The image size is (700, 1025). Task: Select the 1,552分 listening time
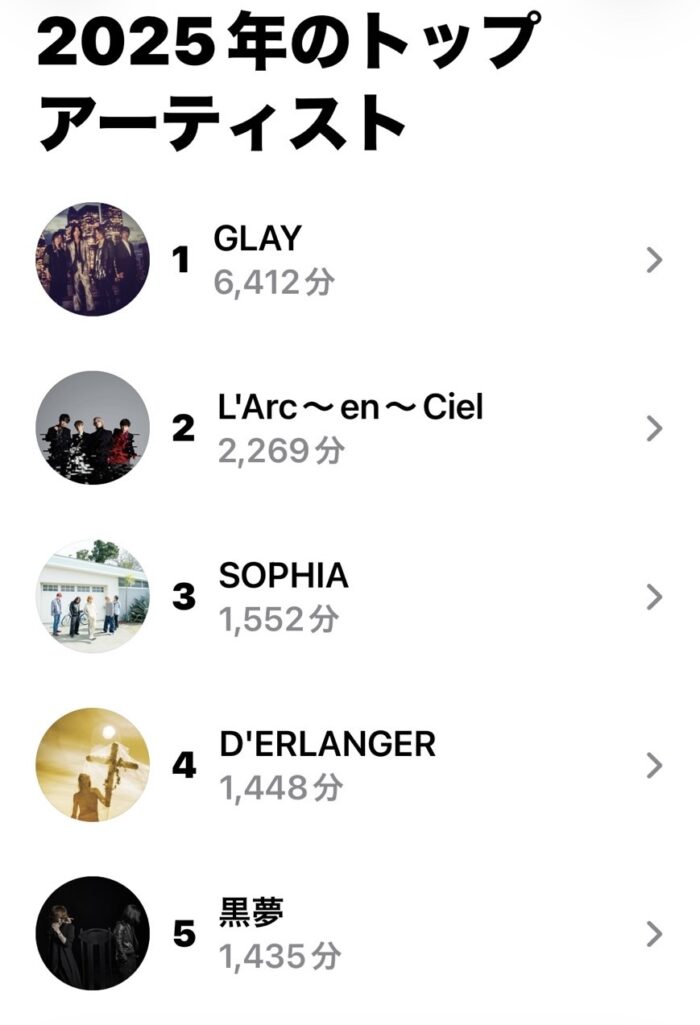tap(278, 620)
